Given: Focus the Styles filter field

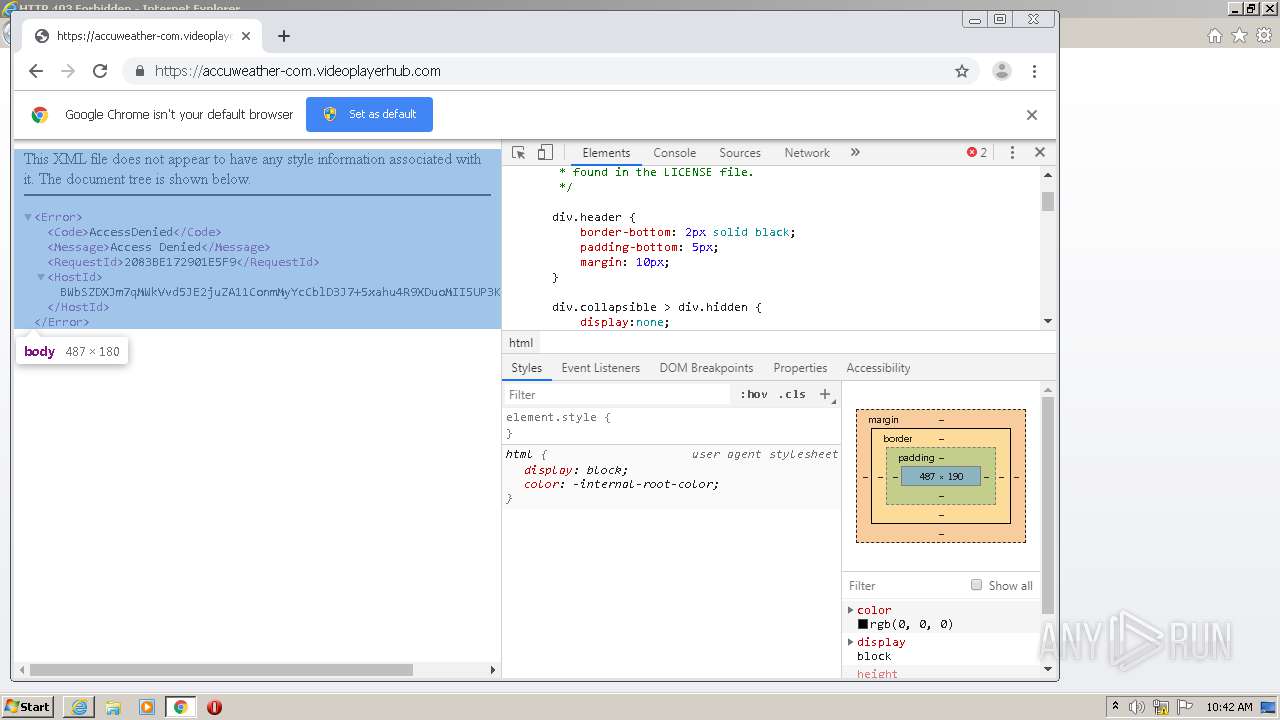Looking at the screenshot, I should [x=618, y=395].
